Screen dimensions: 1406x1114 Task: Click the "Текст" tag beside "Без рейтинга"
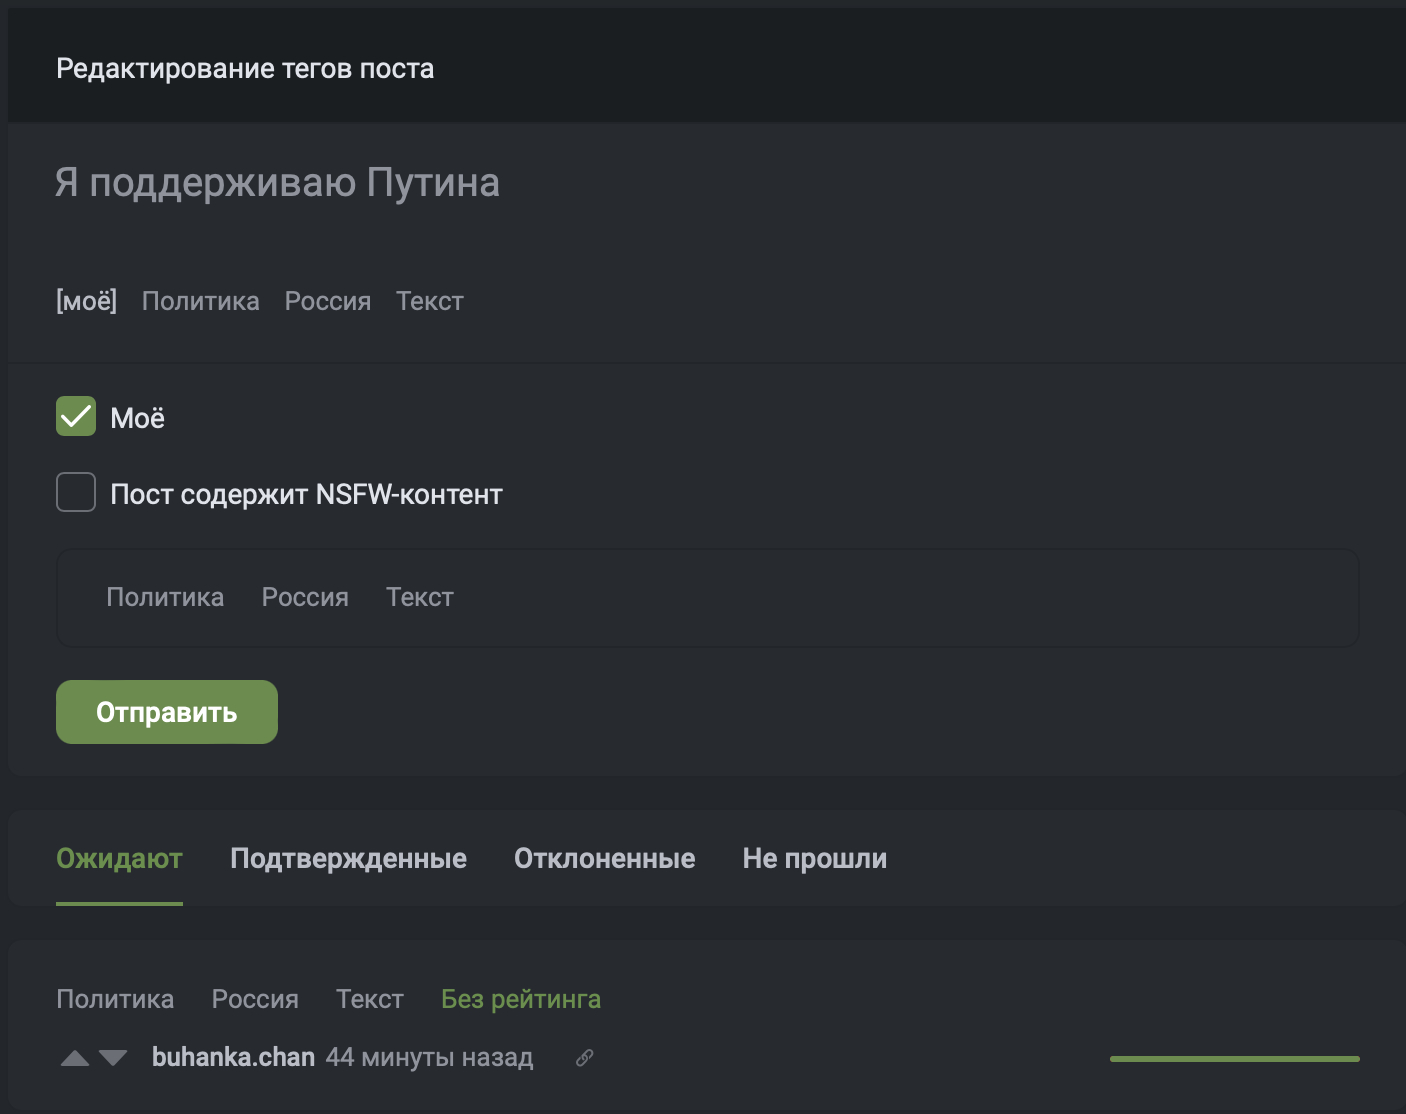click(x=370, y=999)
